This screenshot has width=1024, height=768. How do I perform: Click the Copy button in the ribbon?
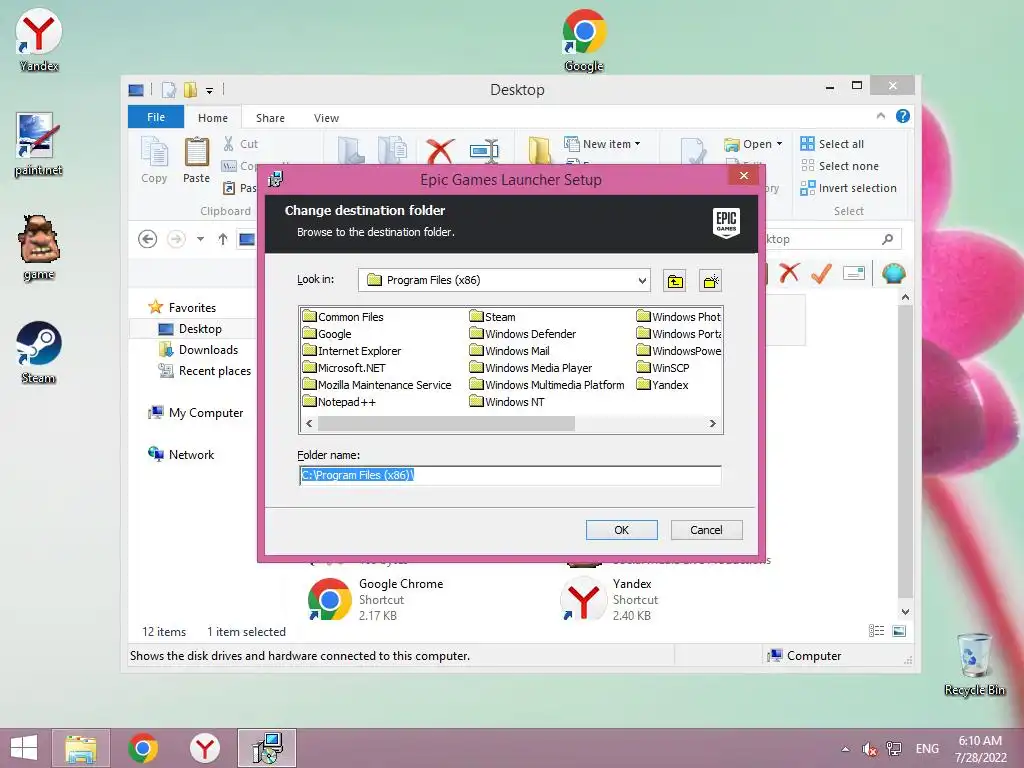tap(154, 160)
